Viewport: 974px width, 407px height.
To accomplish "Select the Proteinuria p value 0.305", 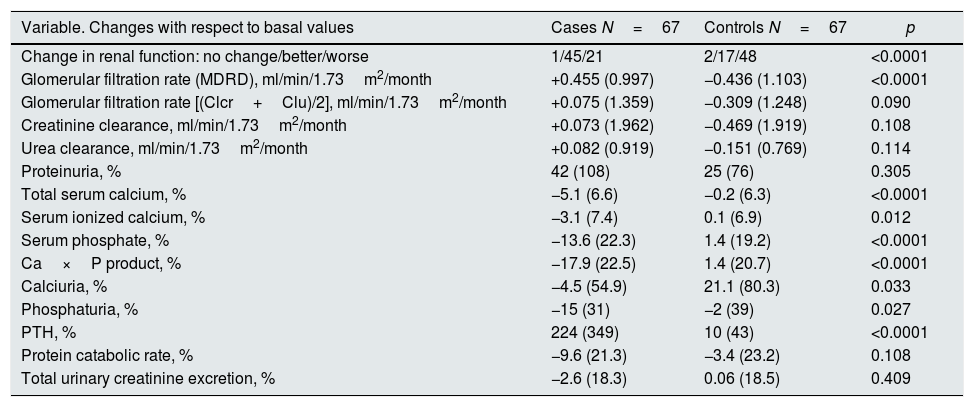I will pyautogui.click(x=891, y=171).
